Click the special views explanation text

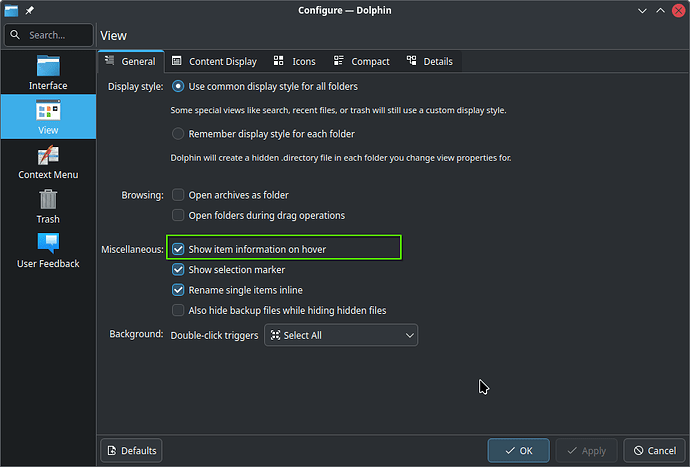point(338,110)
